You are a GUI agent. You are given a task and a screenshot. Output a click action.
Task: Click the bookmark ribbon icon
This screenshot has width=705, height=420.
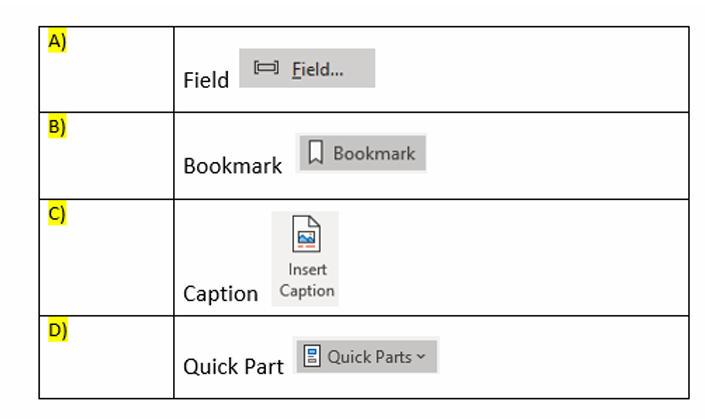coord(315,153)
